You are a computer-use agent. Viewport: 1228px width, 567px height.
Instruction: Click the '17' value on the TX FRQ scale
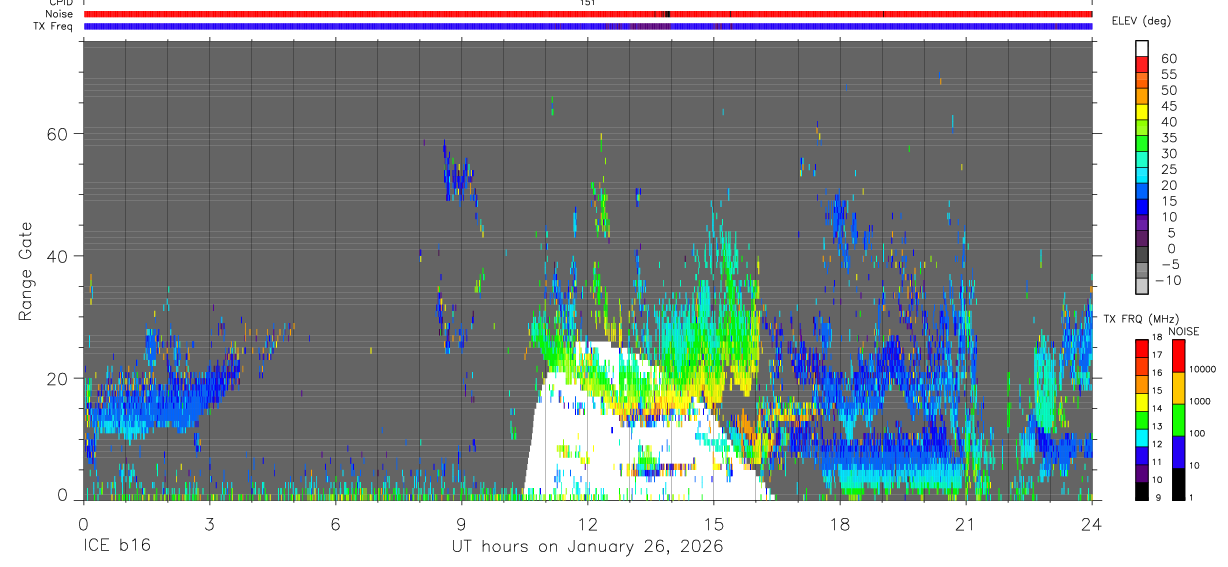click(x=1157, y=355)
